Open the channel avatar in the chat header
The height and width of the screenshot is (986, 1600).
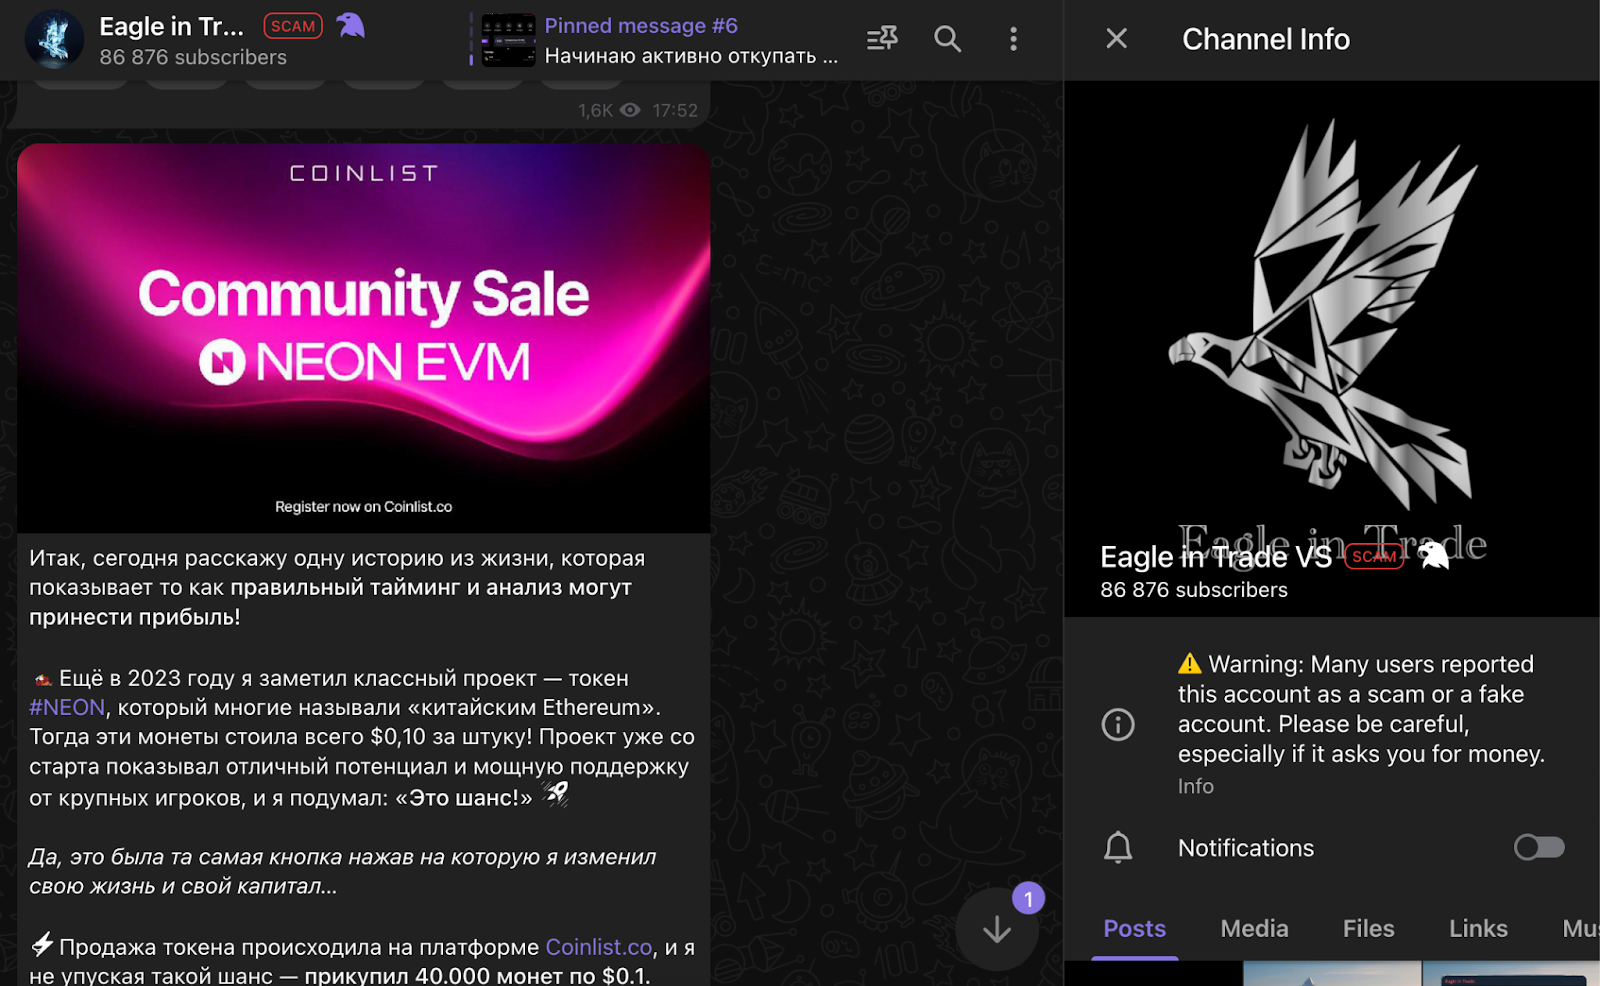point(54,39)
